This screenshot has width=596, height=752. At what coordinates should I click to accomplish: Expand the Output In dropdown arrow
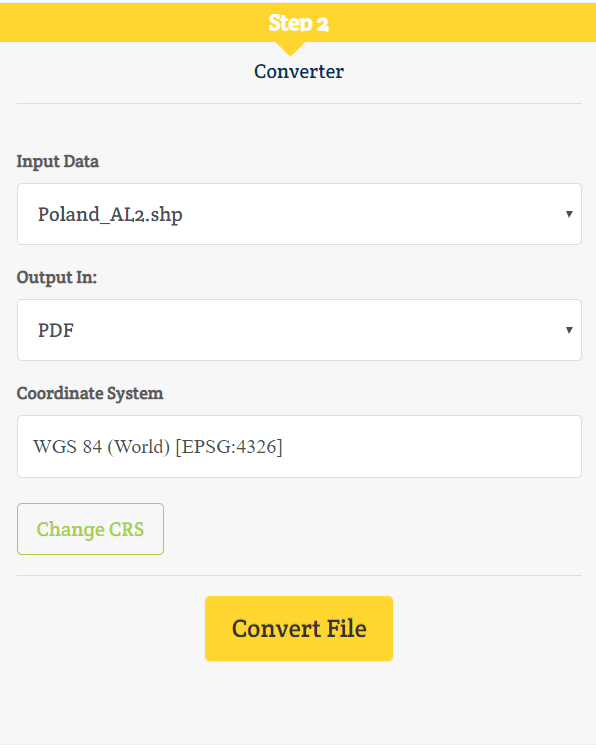[569, 330]
